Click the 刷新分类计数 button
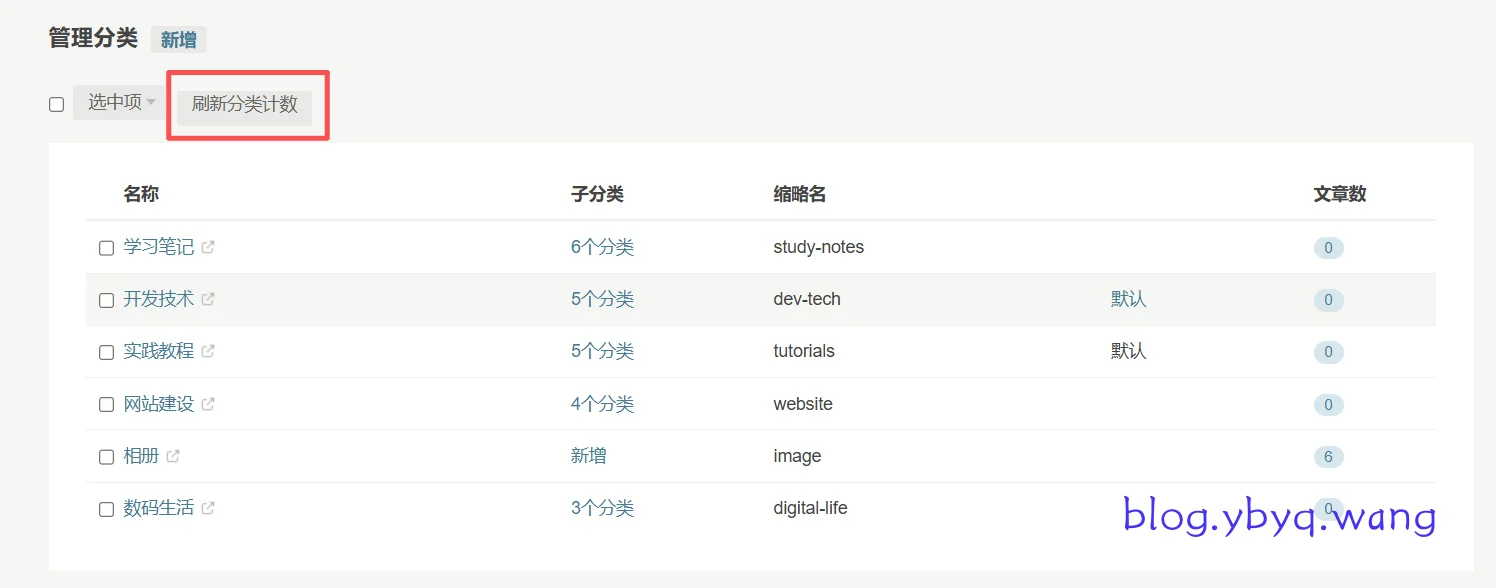 [x=245, y=105]
